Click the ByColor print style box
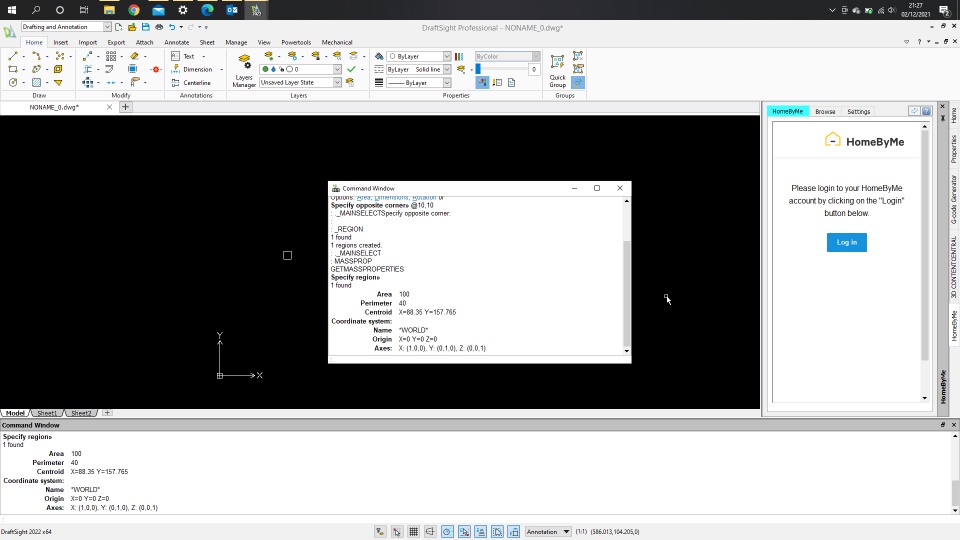 coord(508,56)
